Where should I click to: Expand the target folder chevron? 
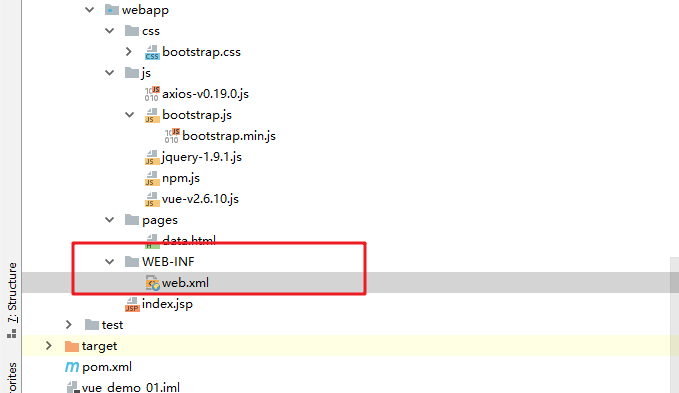pos(48,345)
